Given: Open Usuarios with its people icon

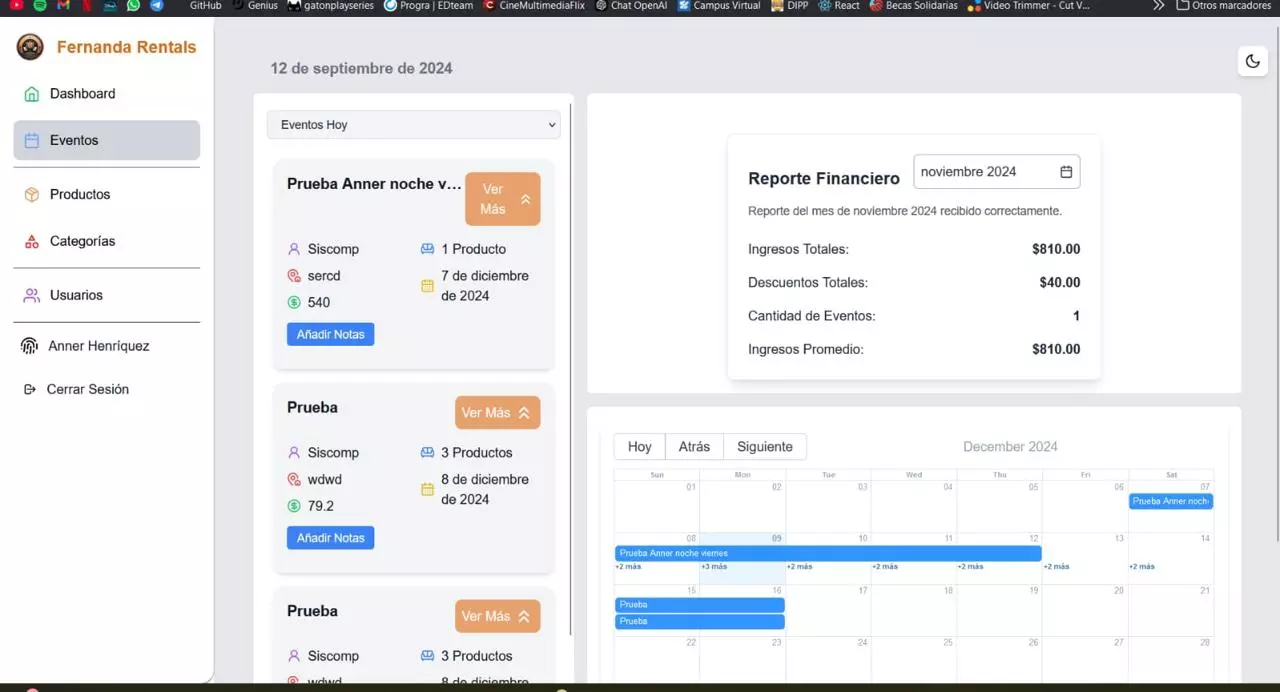Looking at the screenshot, I should pos(30,295).
